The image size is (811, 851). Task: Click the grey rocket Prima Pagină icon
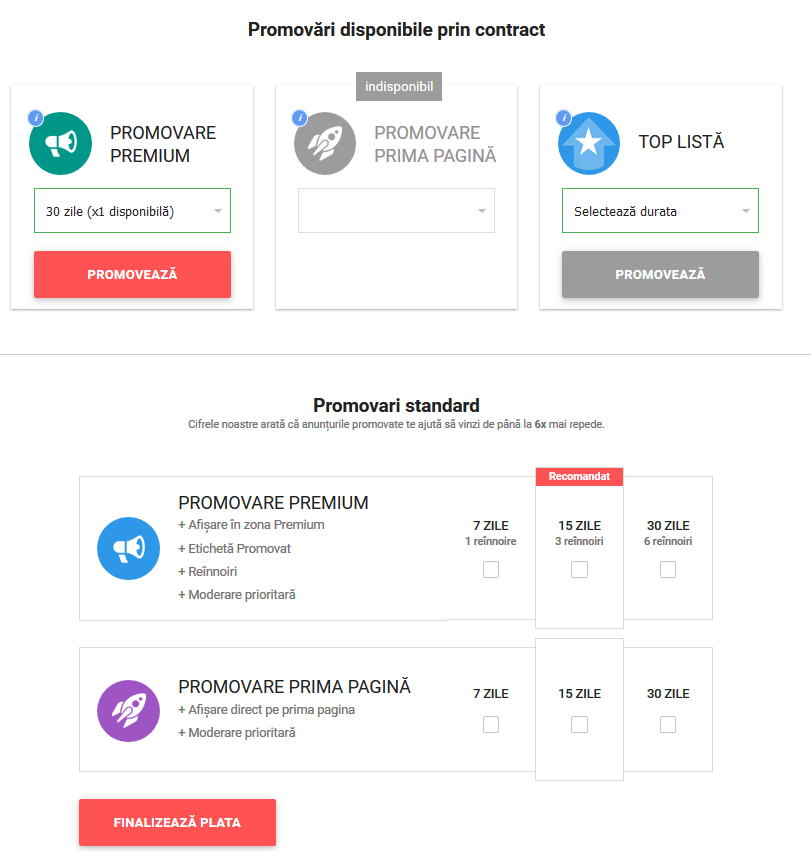(x=325, y=143)
